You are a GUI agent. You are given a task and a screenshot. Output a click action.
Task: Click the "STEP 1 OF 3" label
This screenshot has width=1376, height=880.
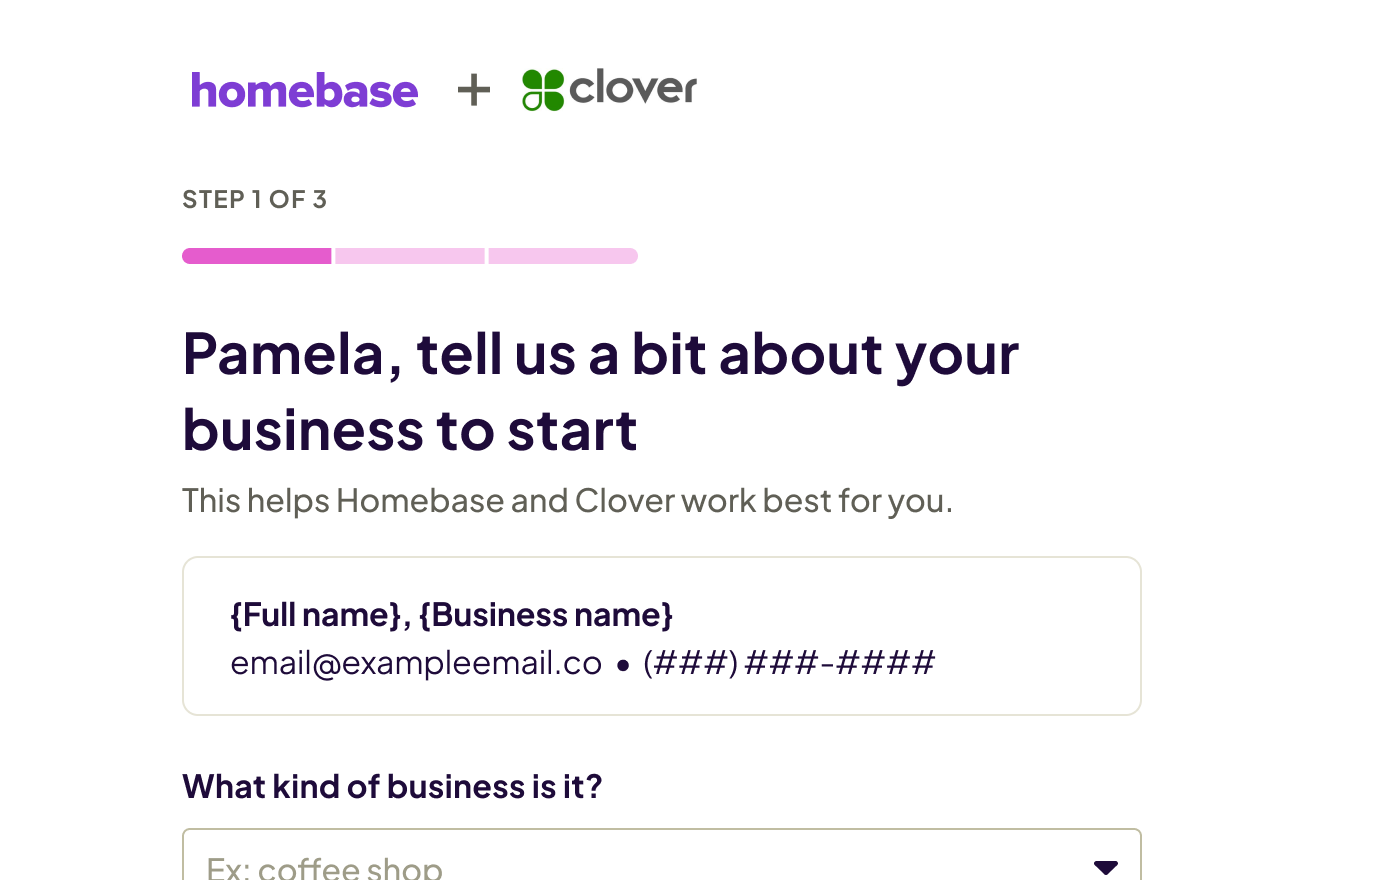(x=254, y=200)
